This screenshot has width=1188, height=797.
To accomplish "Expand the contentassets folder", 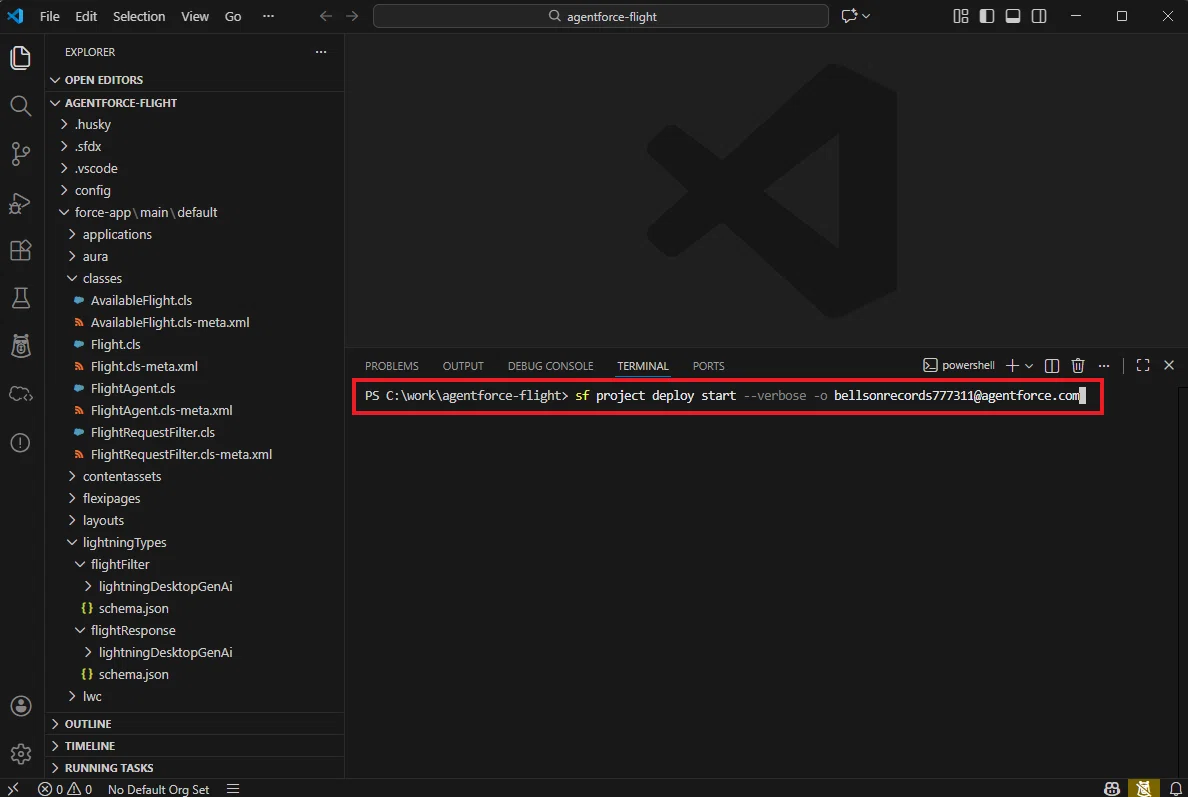I will (x=122, y=477).
